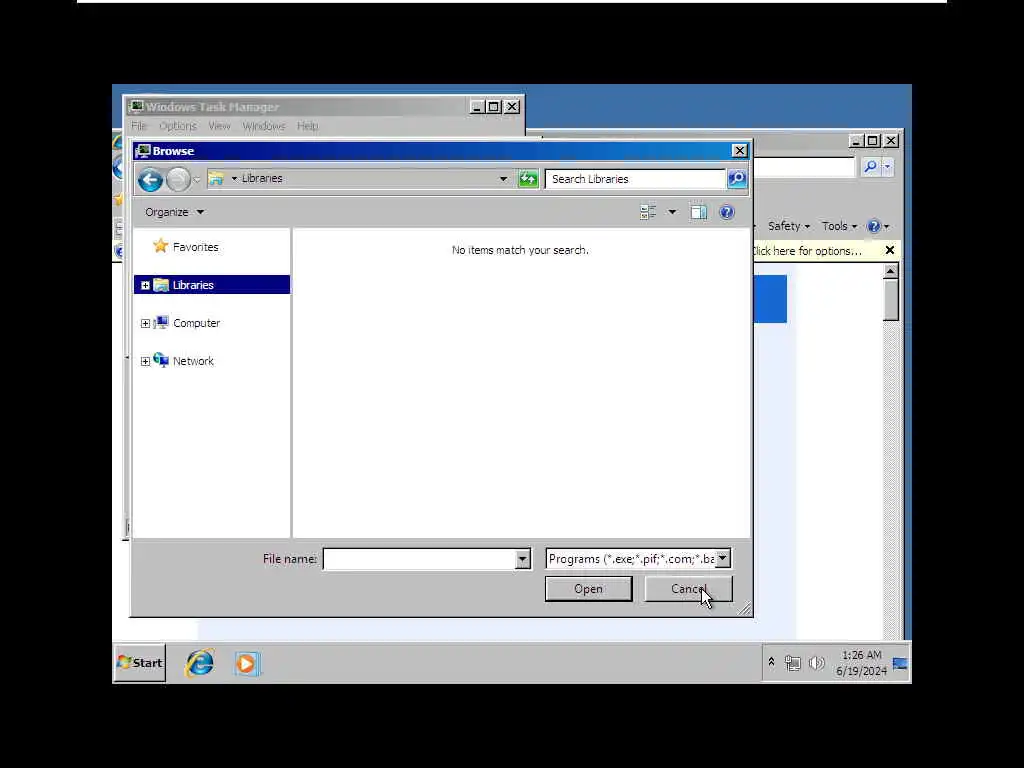Screen dimensions: 1024x768
Task: Click the Open button
Action: click(x=588, y=589)
